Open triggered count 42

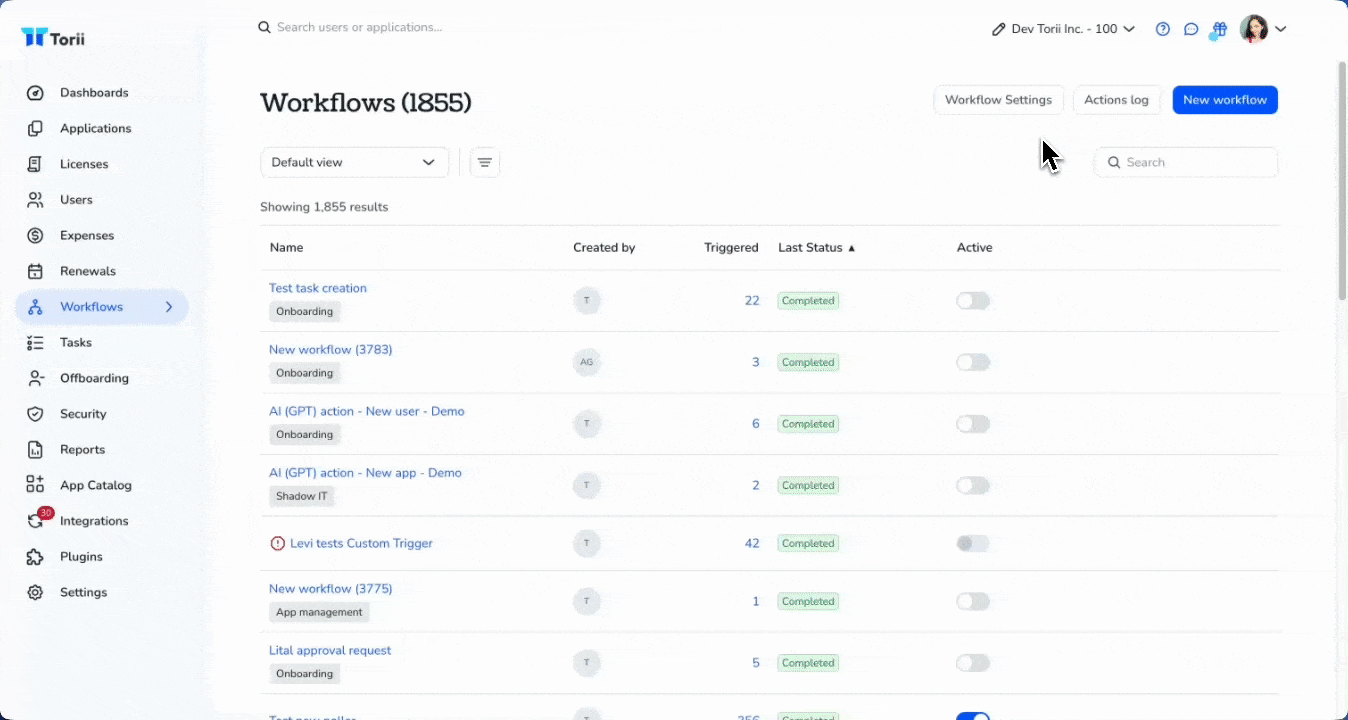[752, 544]
